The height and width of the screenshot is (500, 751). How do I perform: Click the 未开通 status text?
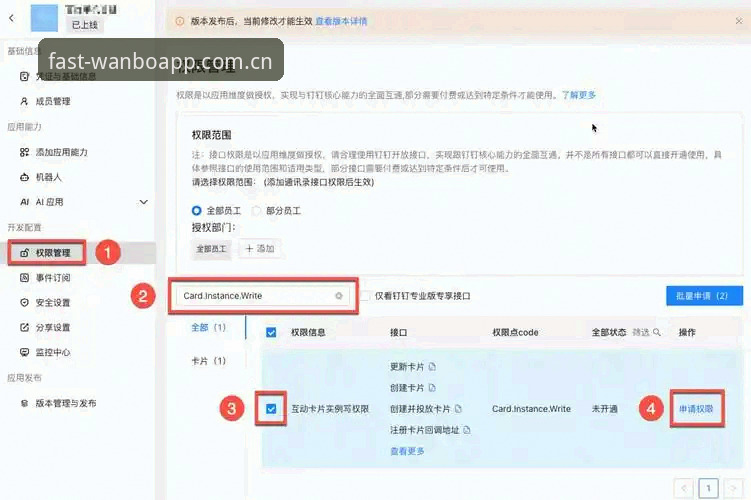pyautogui.click(x=604, y=409)
